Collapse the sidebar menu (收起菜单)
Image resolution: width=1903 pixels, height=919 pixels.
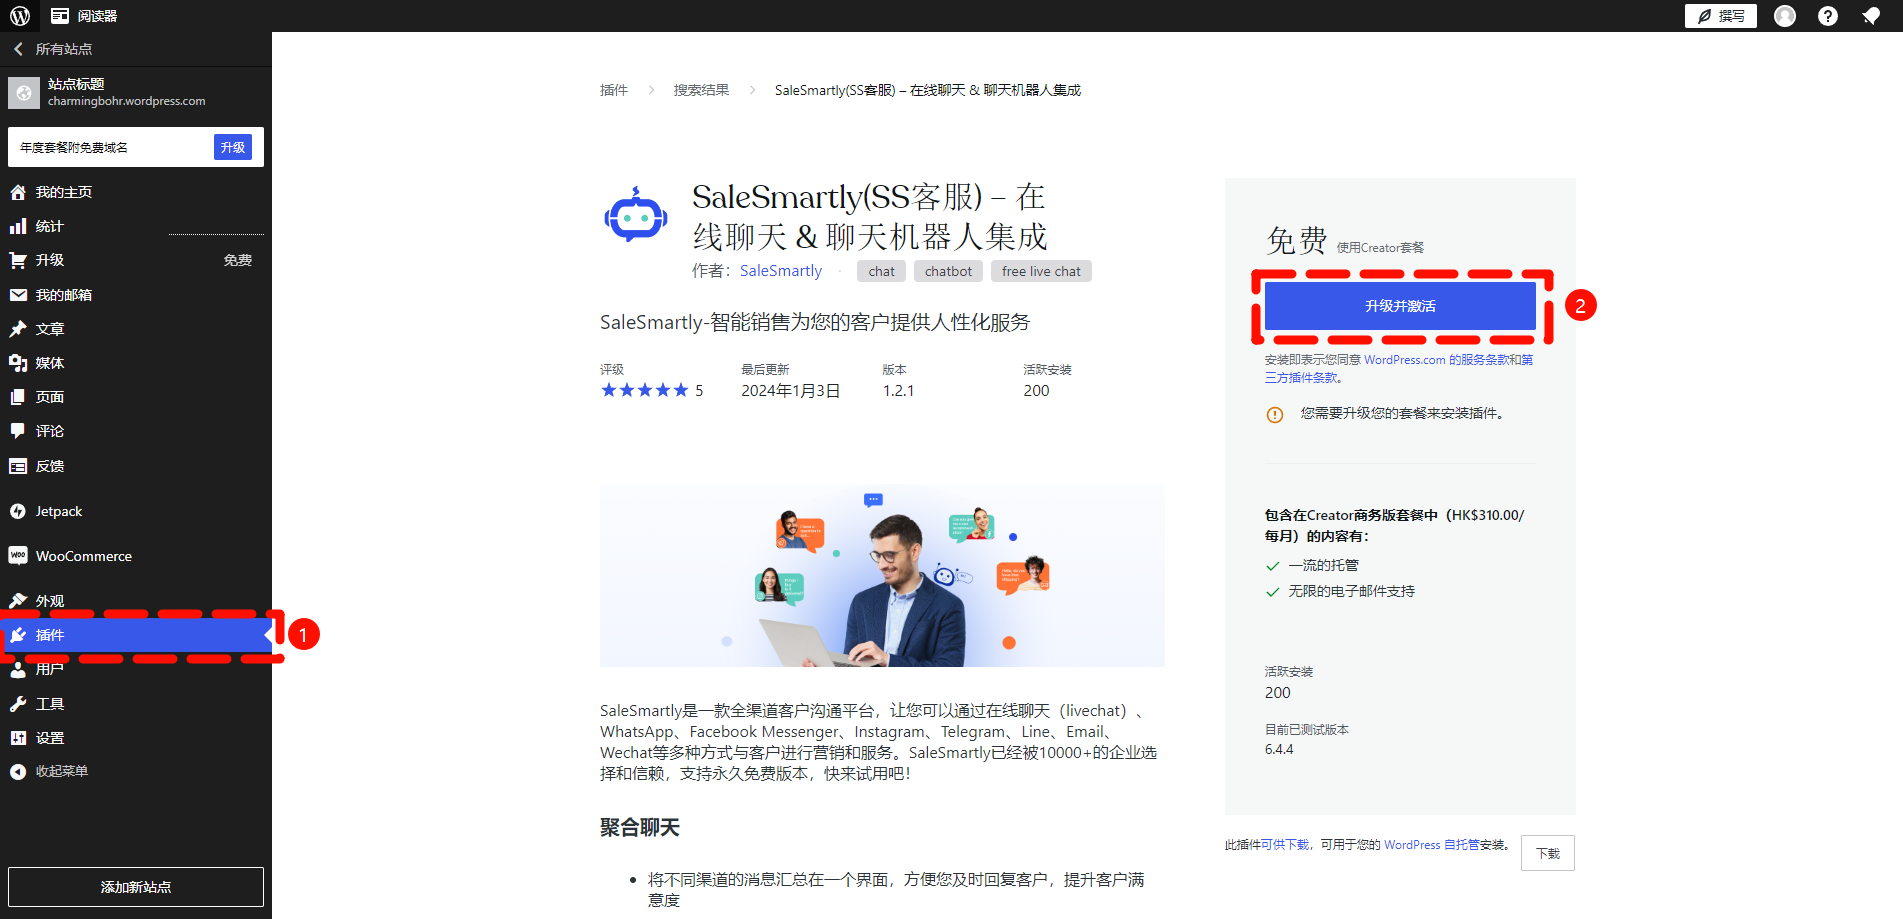point(61,771)
